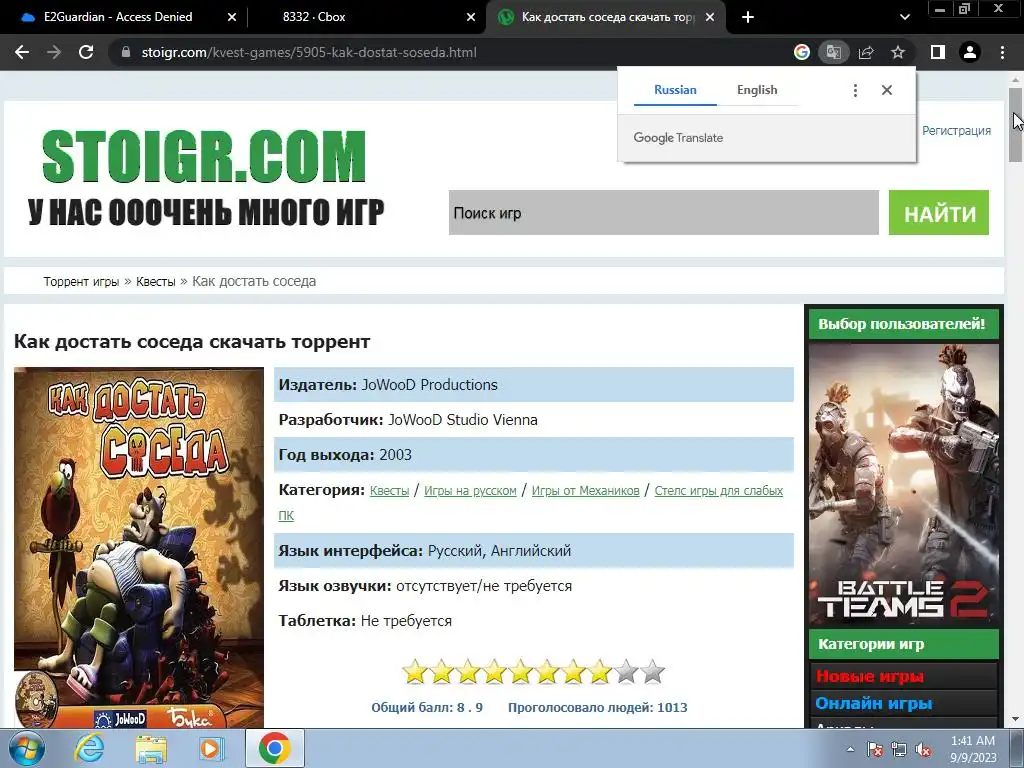Click the padlock site info icon
Image resolution: width=1024 pixels, height=768 pixels.
(x=126, y=52)
